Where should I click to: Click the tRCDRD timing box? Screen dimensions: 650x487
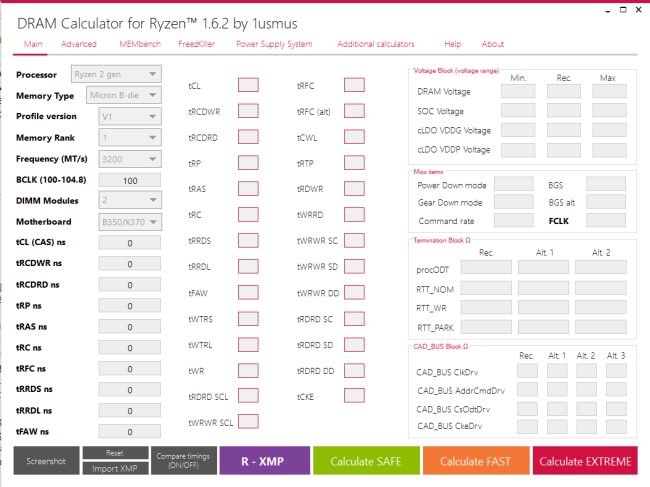248,137
